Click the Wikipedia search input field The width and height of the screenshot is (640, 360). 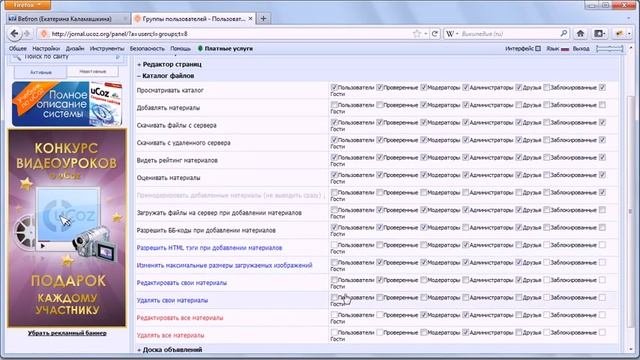(x=509, y=33)
